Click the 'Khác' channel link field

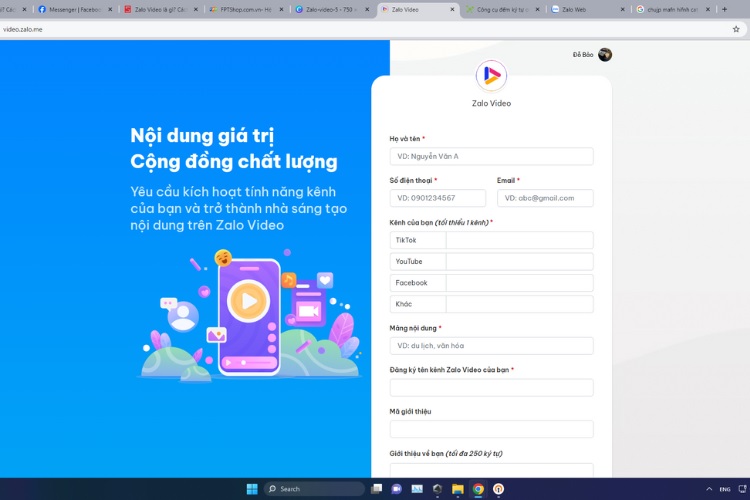[519, 304]
